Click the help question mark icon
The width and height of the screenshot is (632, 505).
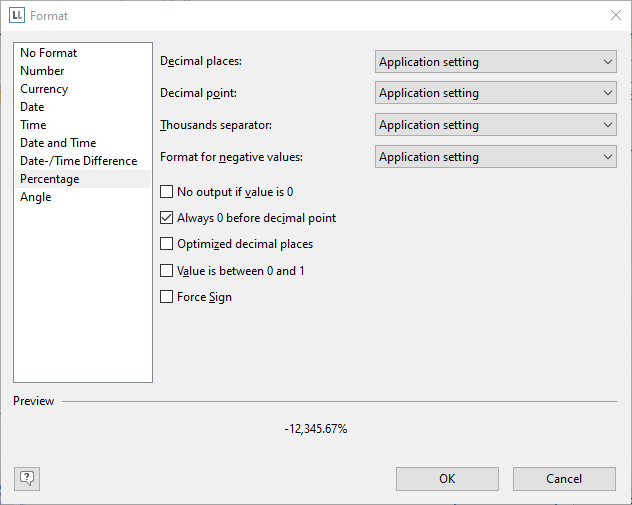[x=27, y=479]
